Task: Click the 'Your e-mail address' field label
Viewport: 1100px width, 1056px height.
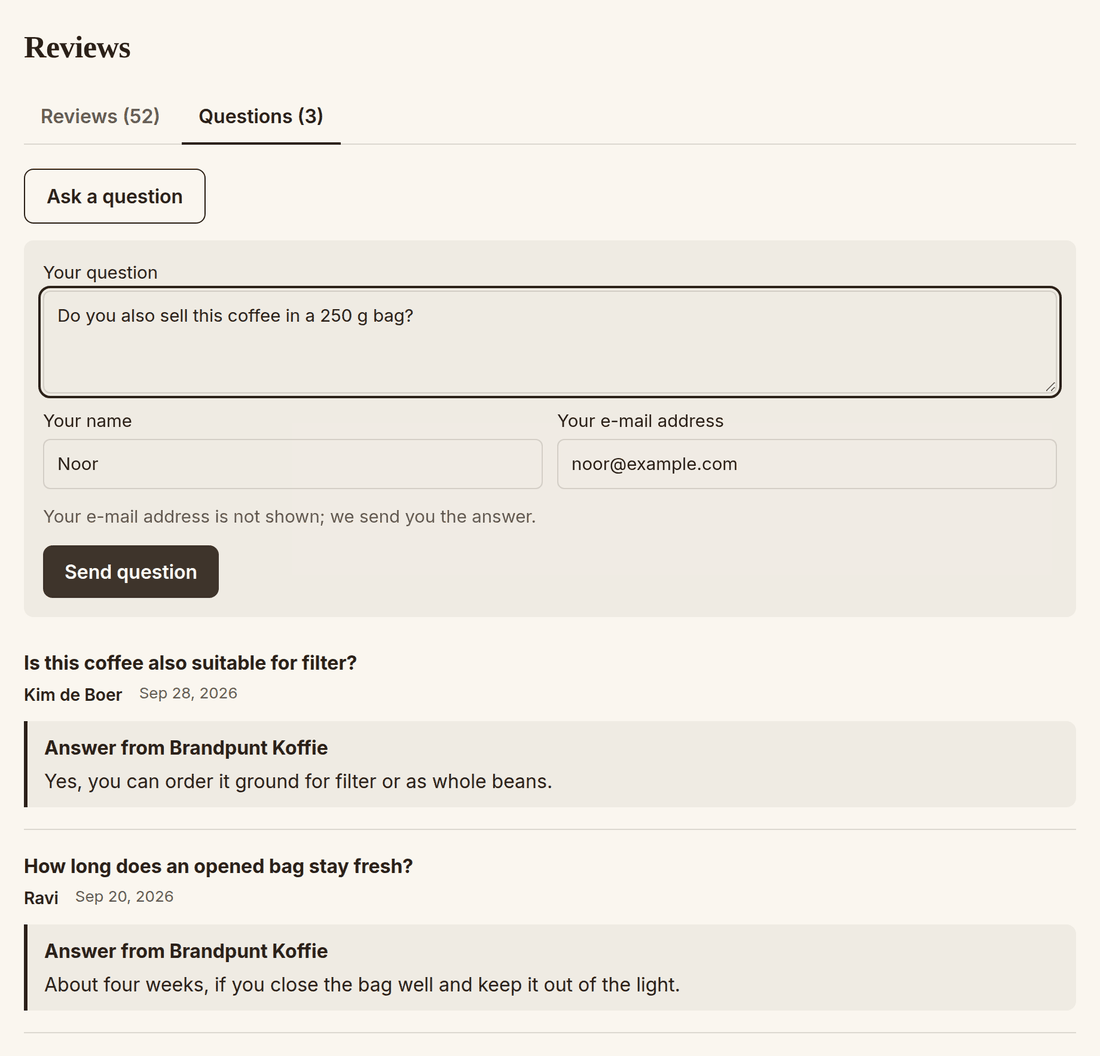Action: [x=640, y=421]
